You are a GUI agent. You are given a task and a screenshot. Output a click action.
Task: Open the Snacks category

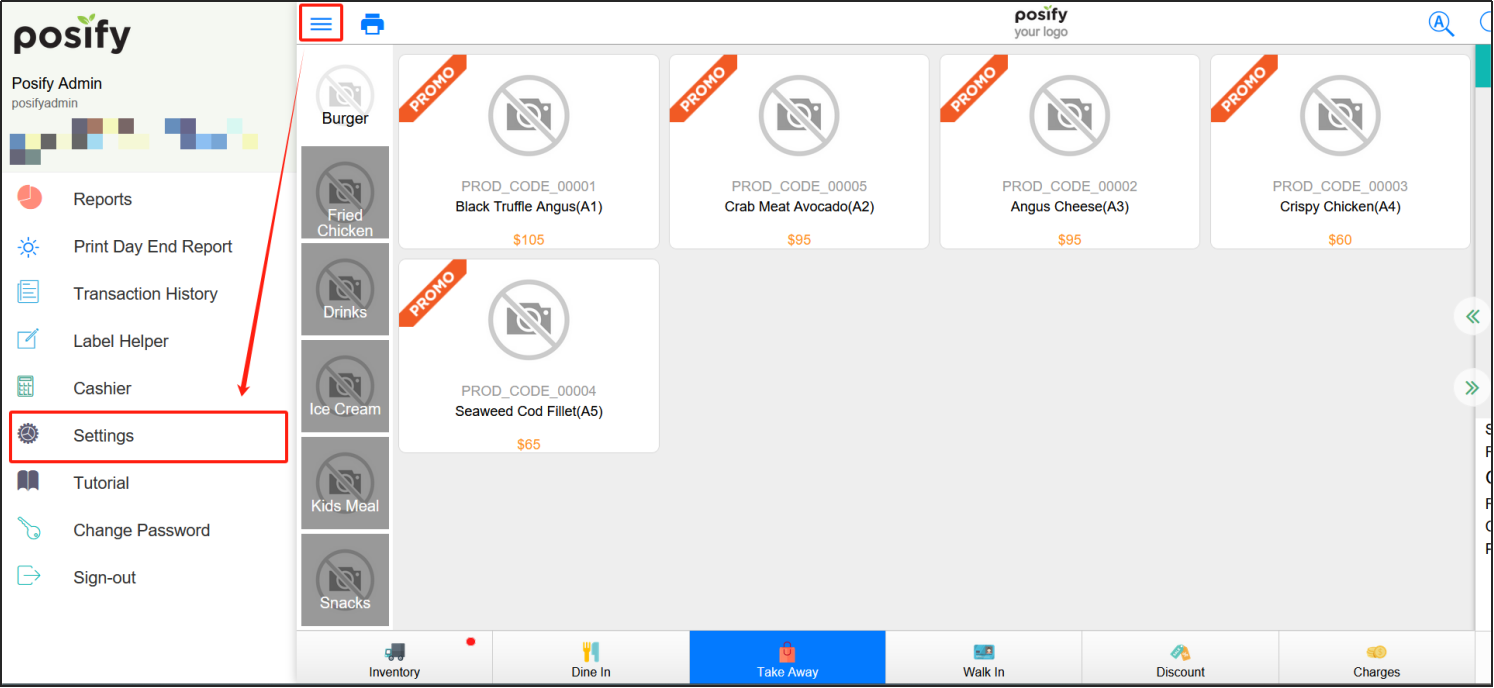(x=345, y=580)
